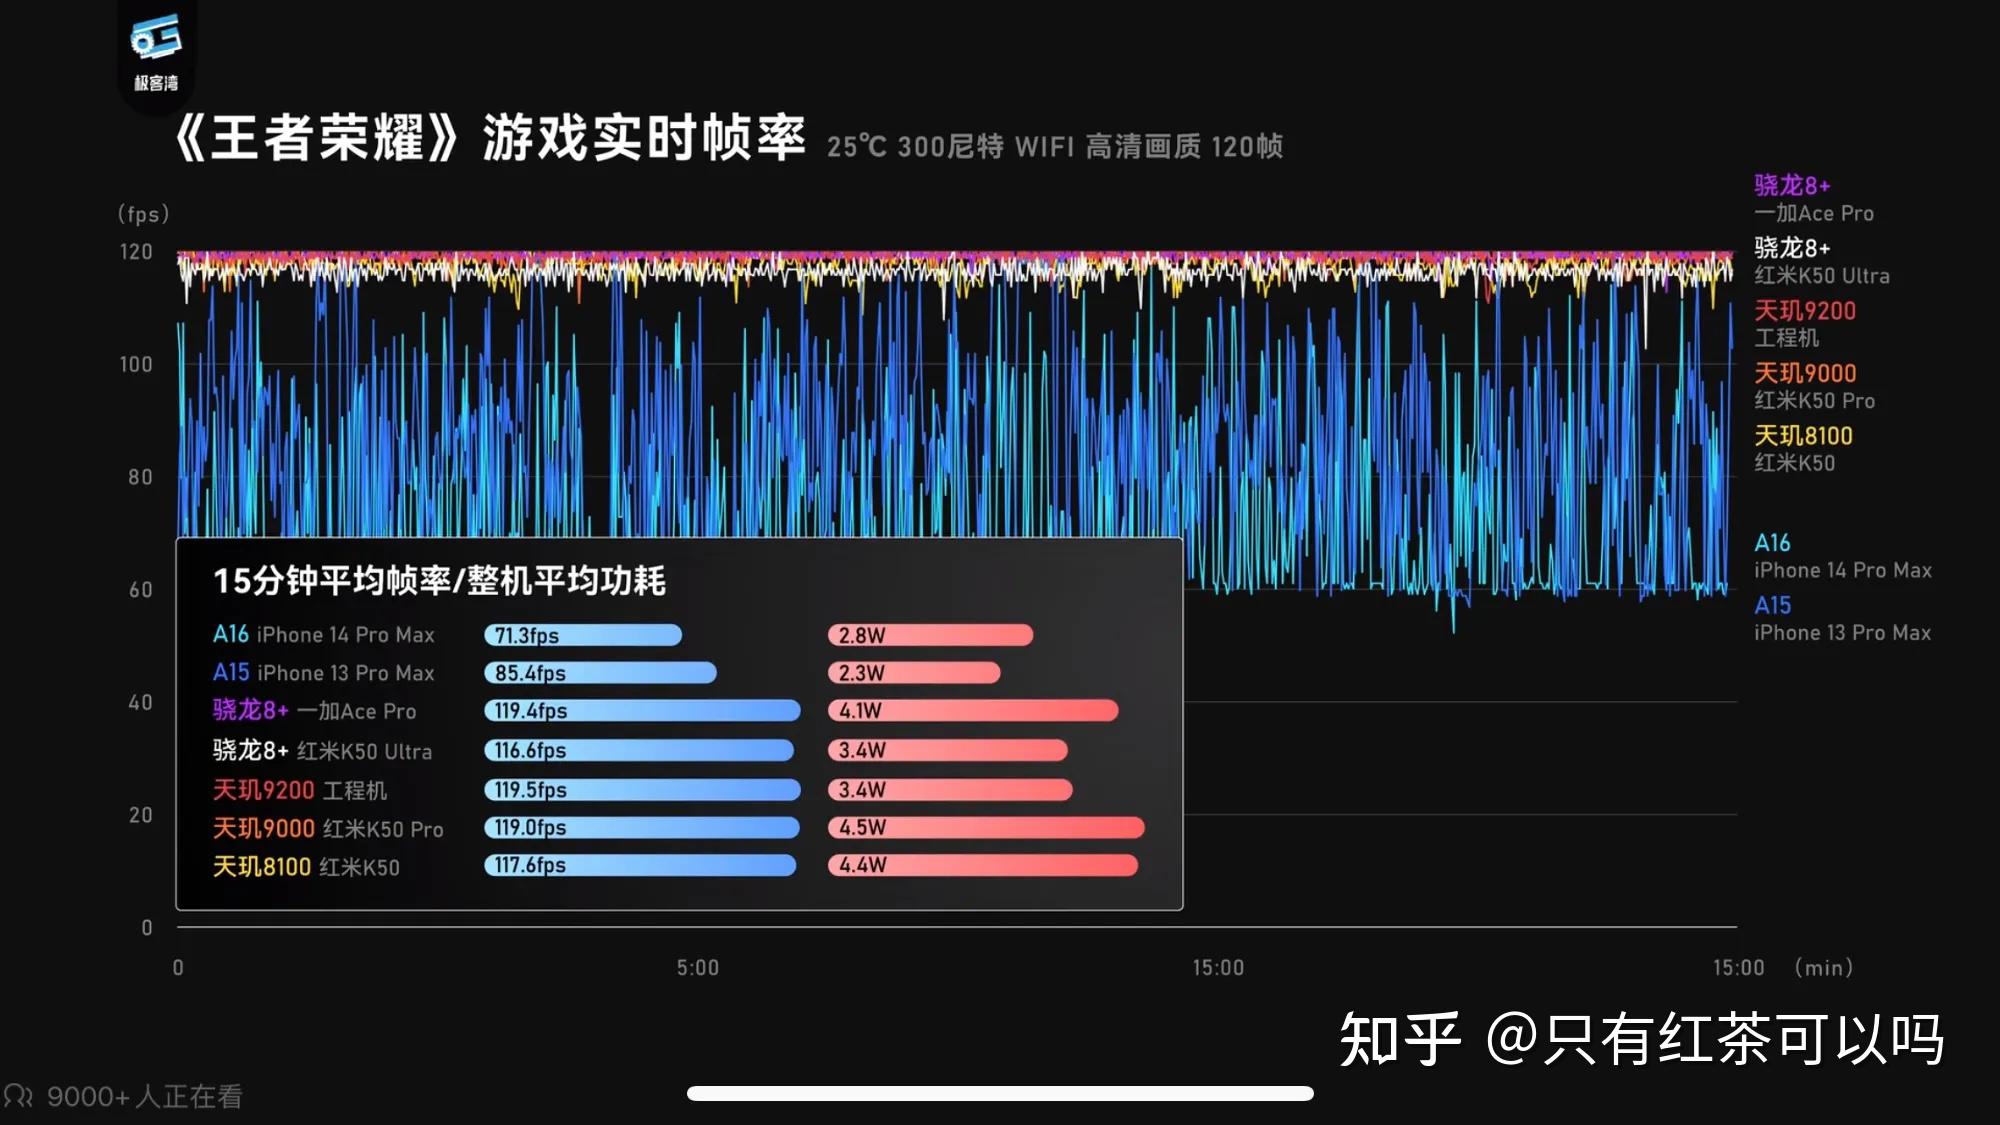The image size is (2000, 1125).
Task: Click the 15分钟平均帧率/整机平均功耗 panel heading
Action: [439, 581]
